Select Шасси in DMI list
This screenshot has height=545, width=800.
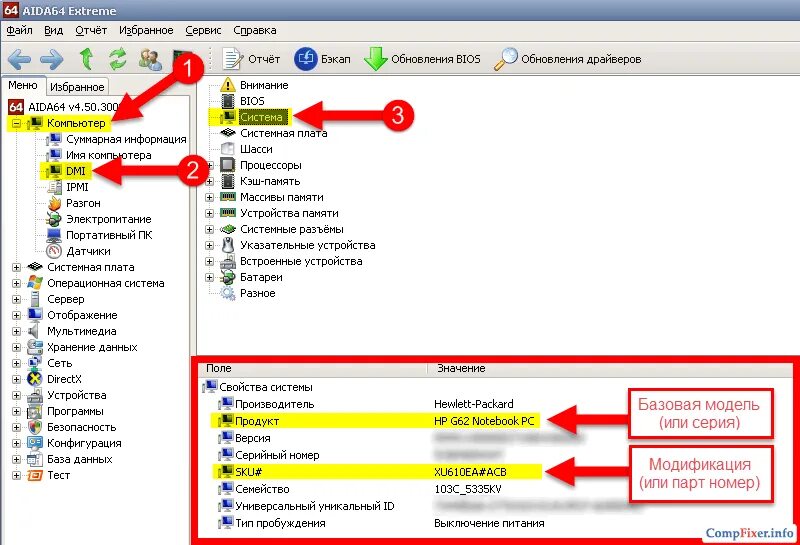(x=256, y=150)
